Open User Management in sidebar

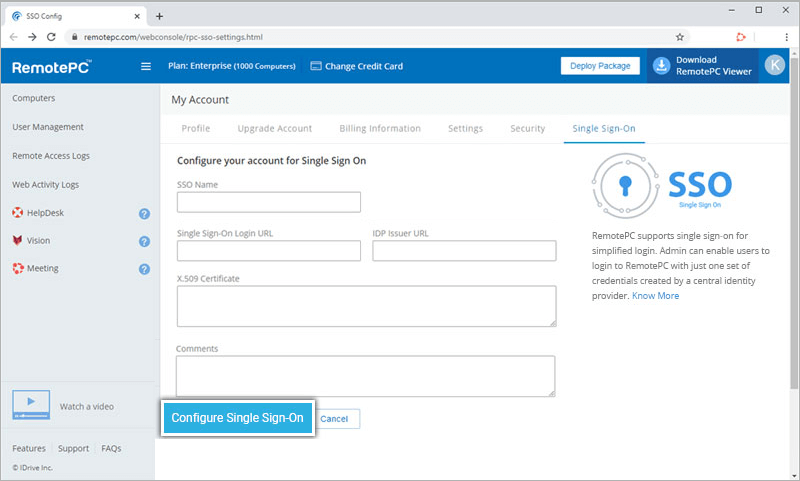48,127
